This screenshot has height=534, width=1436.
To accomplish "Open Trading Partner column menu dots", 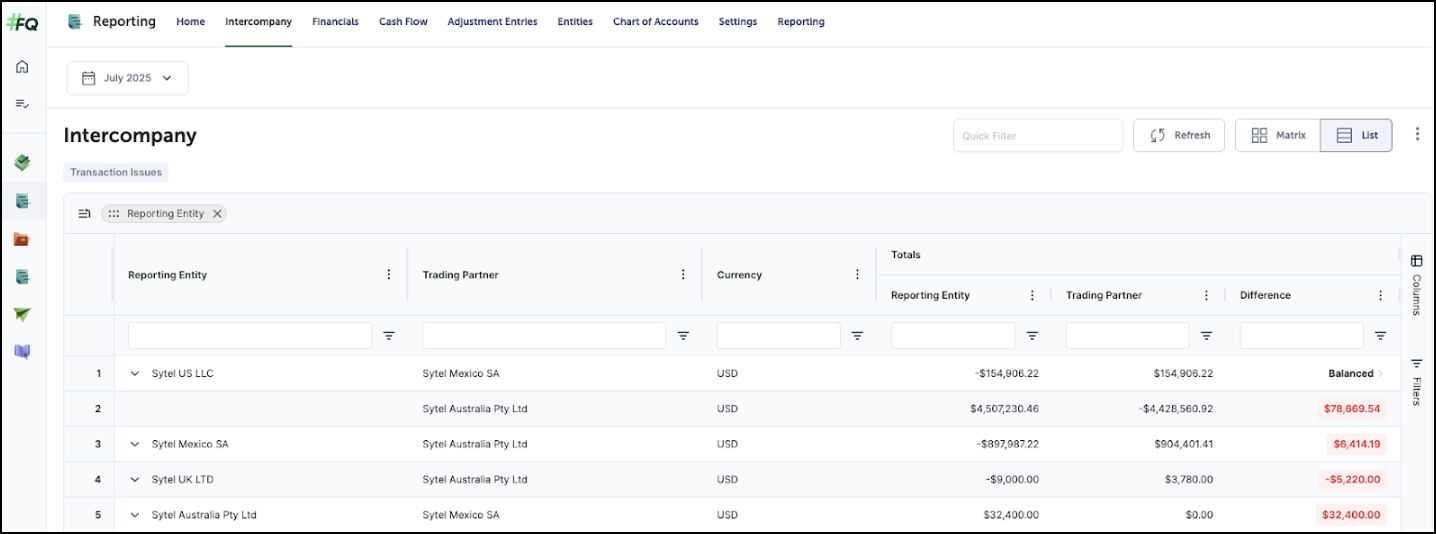I will 683,275.
